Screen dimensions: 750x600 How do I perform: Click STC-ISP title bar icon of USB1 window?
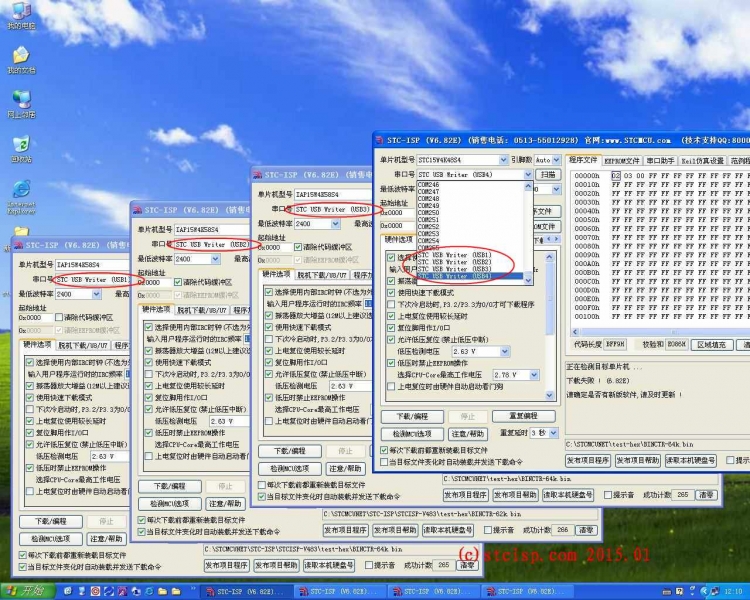pos(18,245)
